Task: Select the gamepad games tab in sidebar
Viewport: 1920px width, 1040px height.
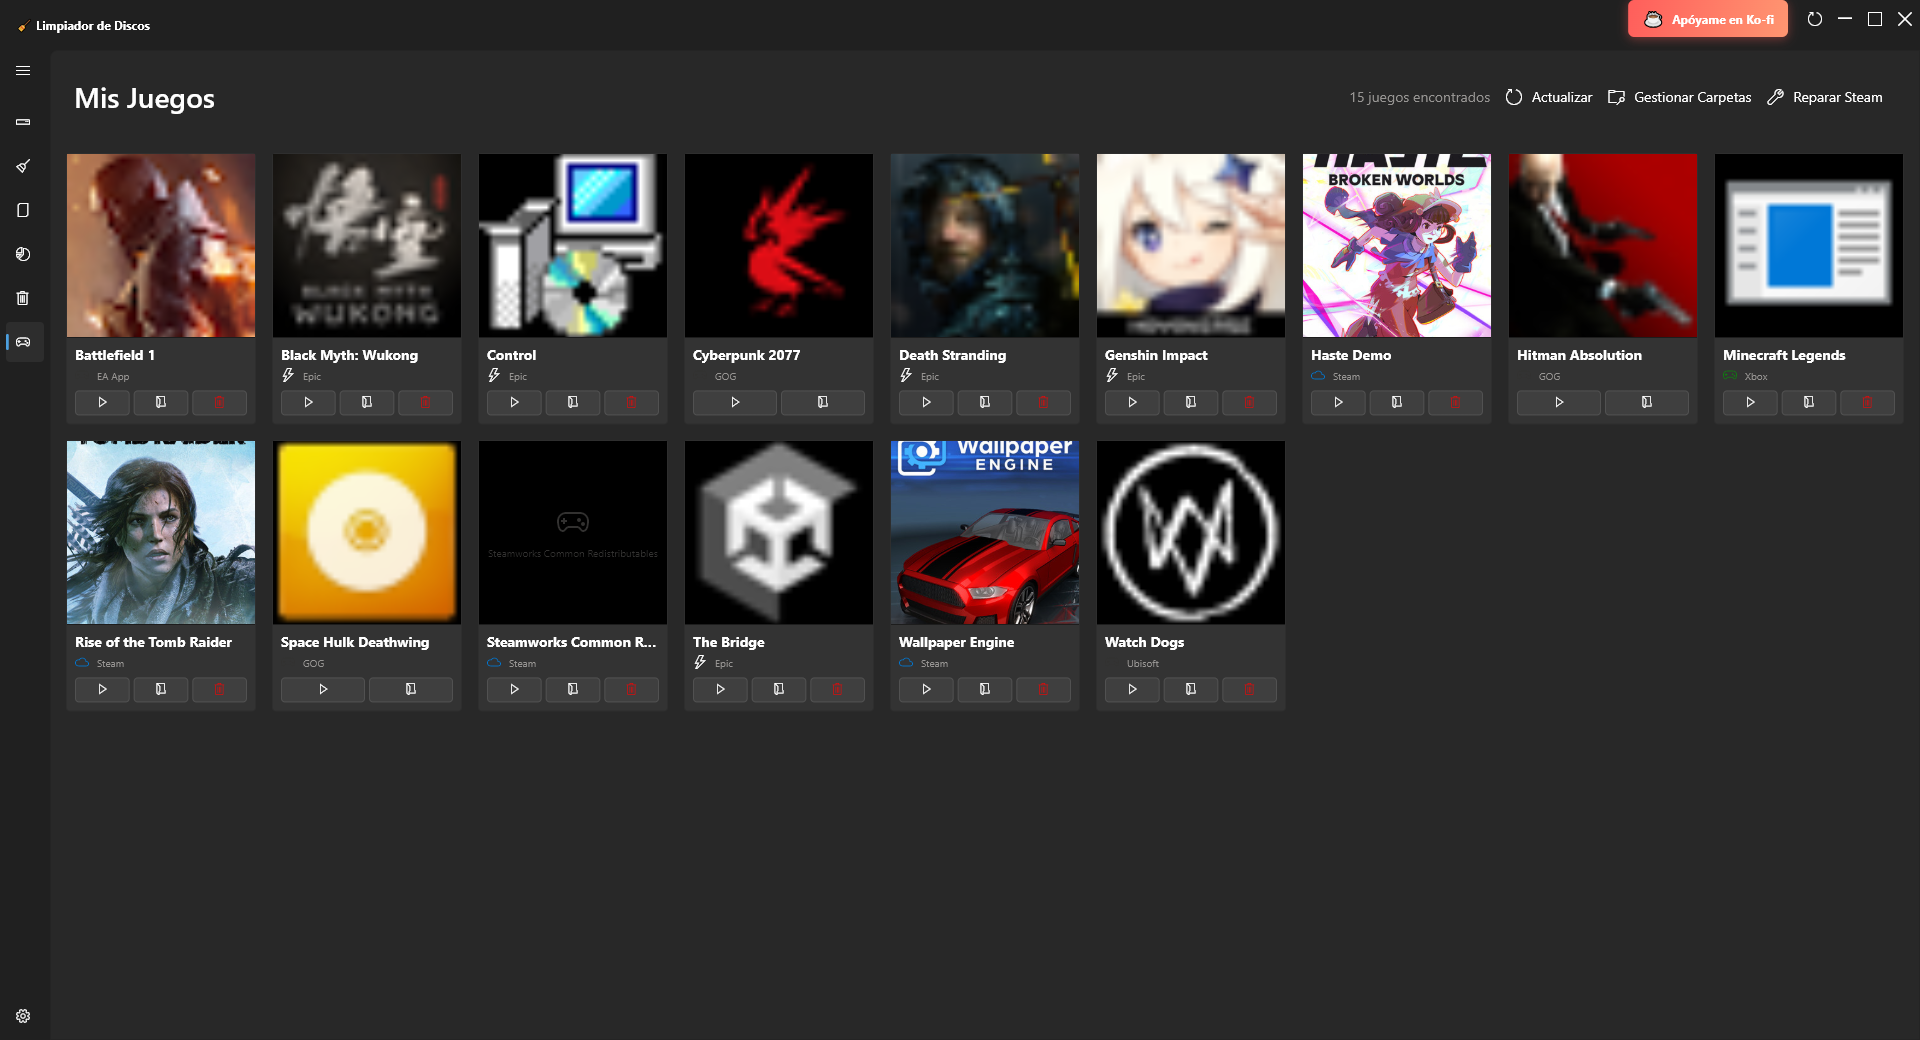Action: click(x=23, y=342)
